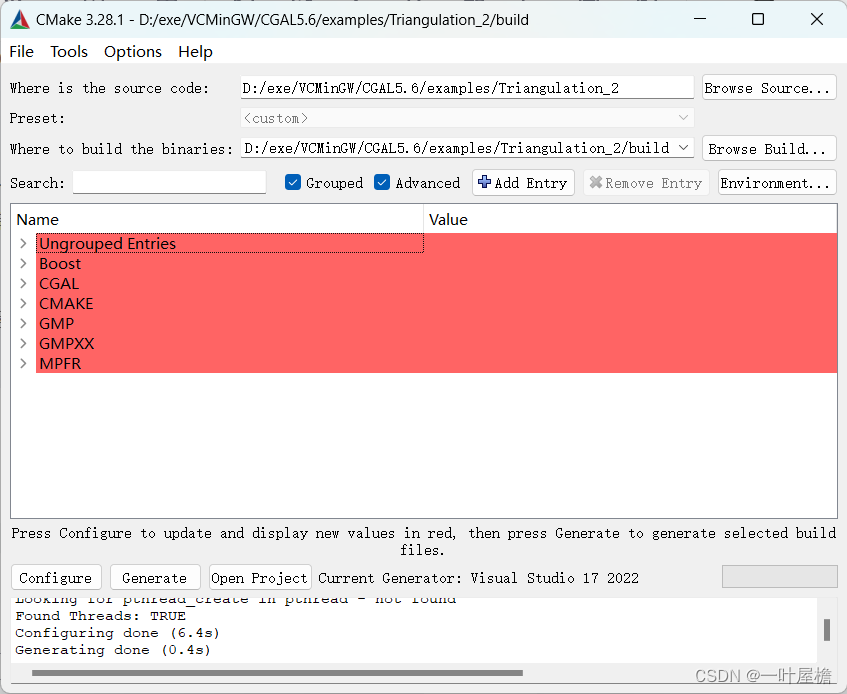Click the output log vertical scrollbar
This screenshot has height=694, width=847.
point(826,630)
